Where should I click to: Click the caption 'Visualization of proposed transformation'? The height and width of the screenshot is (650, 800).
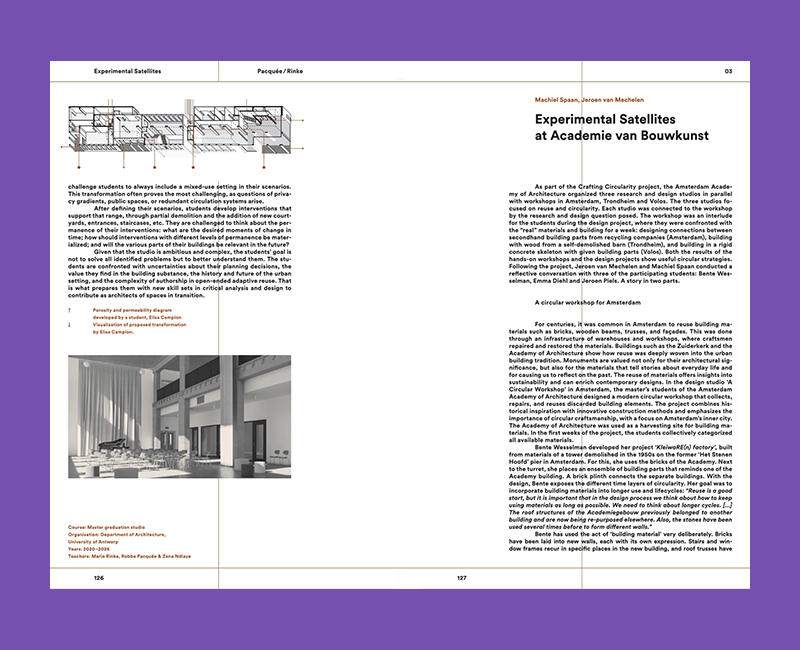coord(139,324)
